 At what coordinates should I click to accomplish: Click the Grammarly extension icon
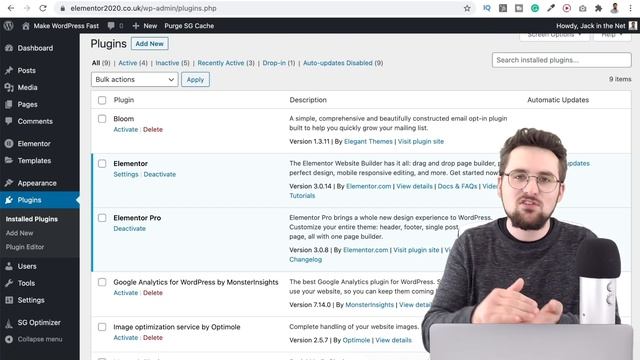[x=535, y=8]
